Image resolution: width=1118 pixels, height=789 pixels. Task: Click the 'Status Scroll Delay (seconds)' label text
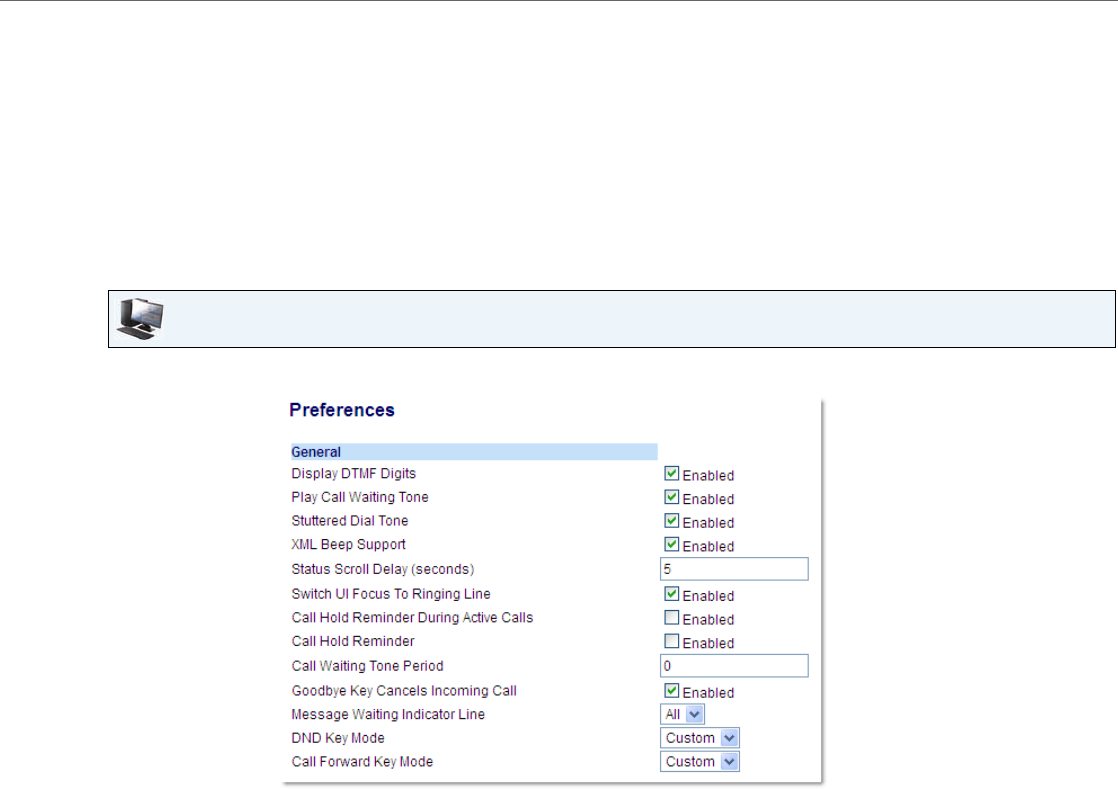click(x=382, y=569)
